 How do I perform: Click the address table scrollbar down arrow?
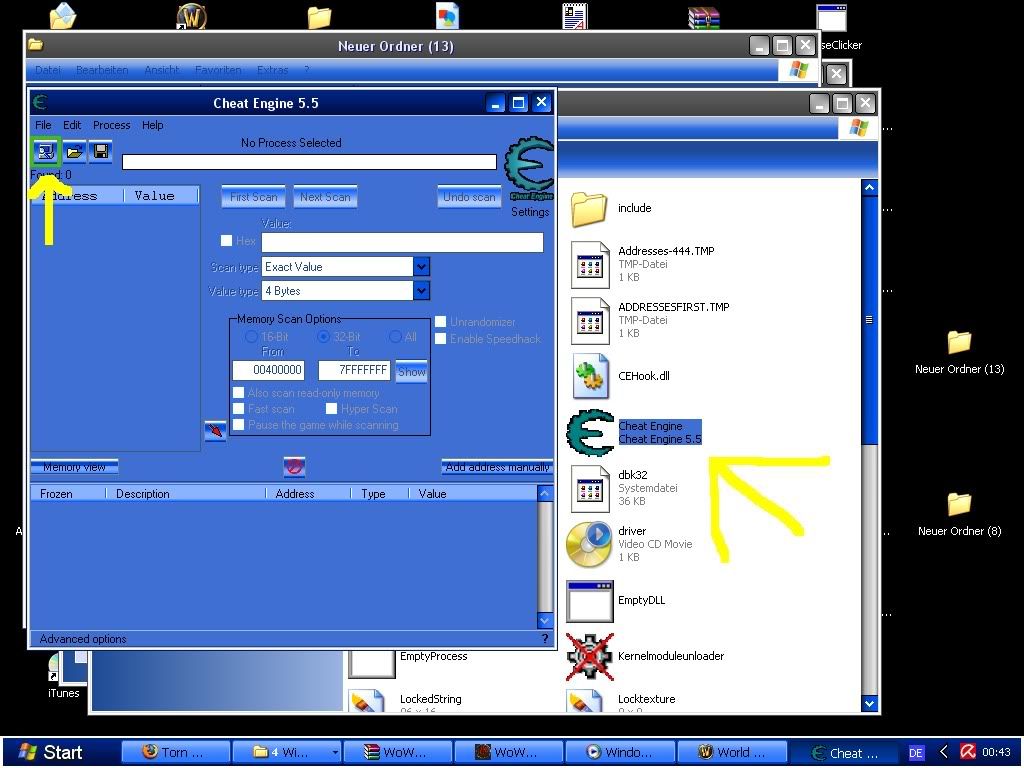(545, 620)
